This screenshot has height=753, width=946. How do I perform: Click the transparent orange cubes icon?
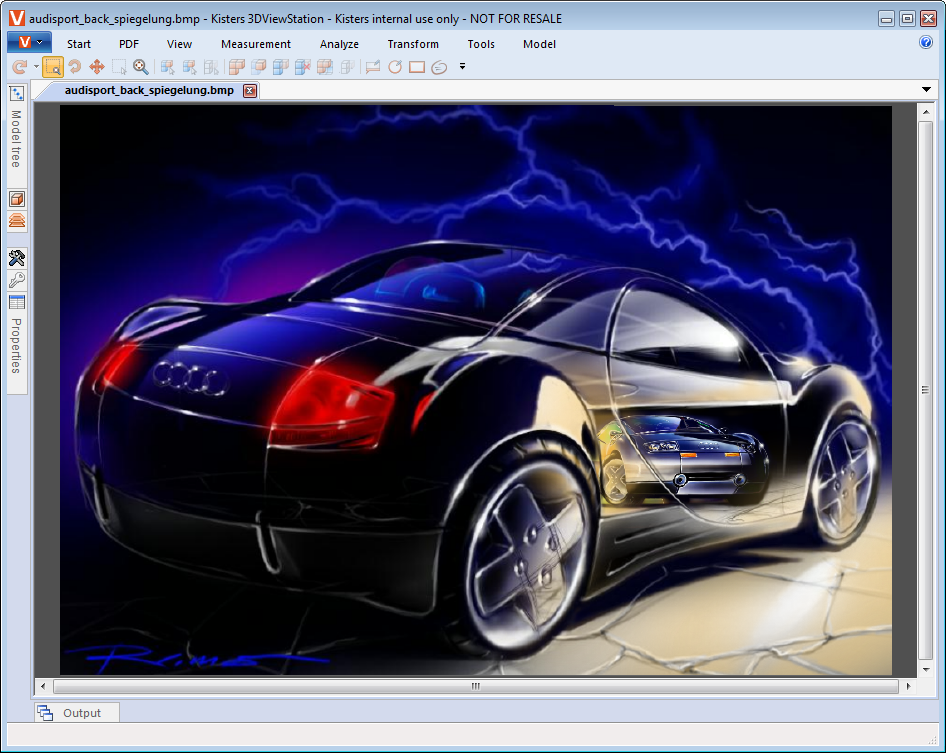(259, 66)
